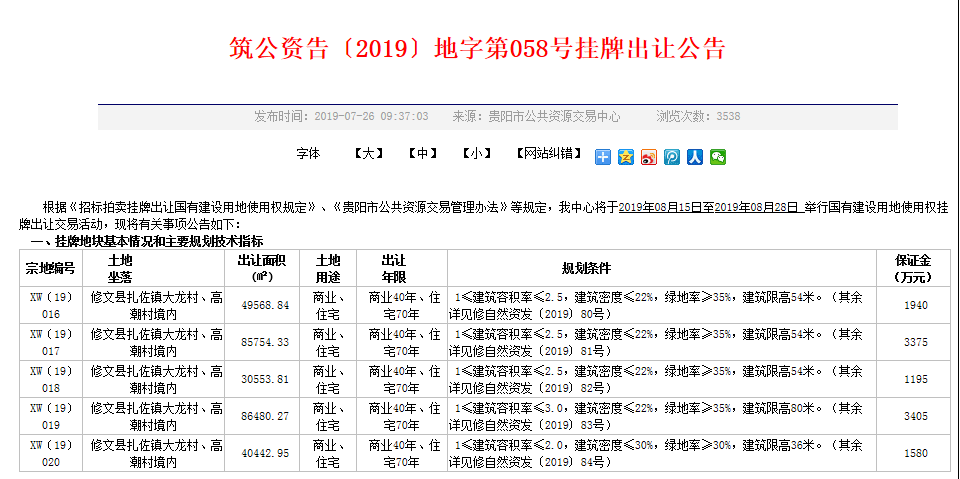The height and width of the screenshot is (479, 960).
Task: Click section heading 一、挂牌地块基本情况和主要规划技术指标
Action: coord(147,242)
